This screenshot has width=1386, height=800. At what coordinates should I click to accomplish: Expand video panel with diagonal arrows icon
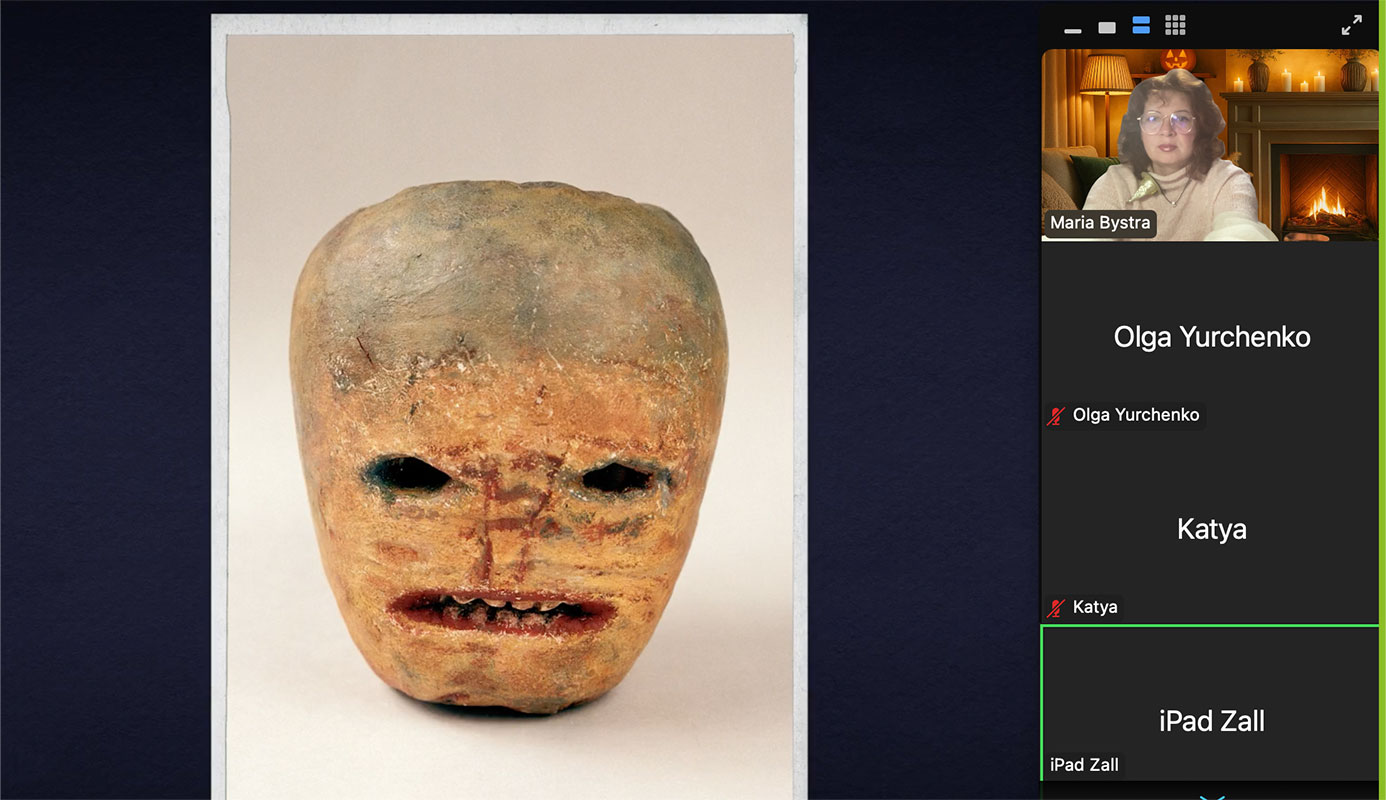(1351, 26)
